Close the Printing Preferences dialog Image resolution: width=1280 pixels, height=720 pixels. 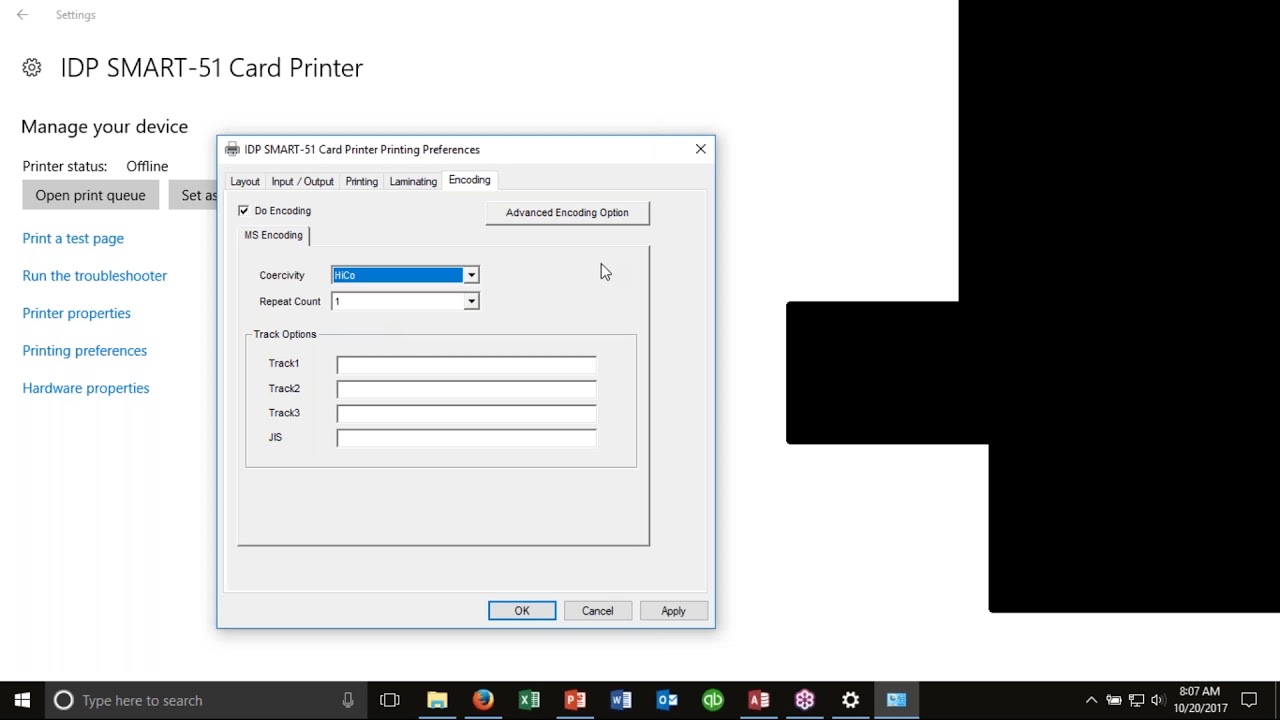pyautogui.click(x=701, y=149)
